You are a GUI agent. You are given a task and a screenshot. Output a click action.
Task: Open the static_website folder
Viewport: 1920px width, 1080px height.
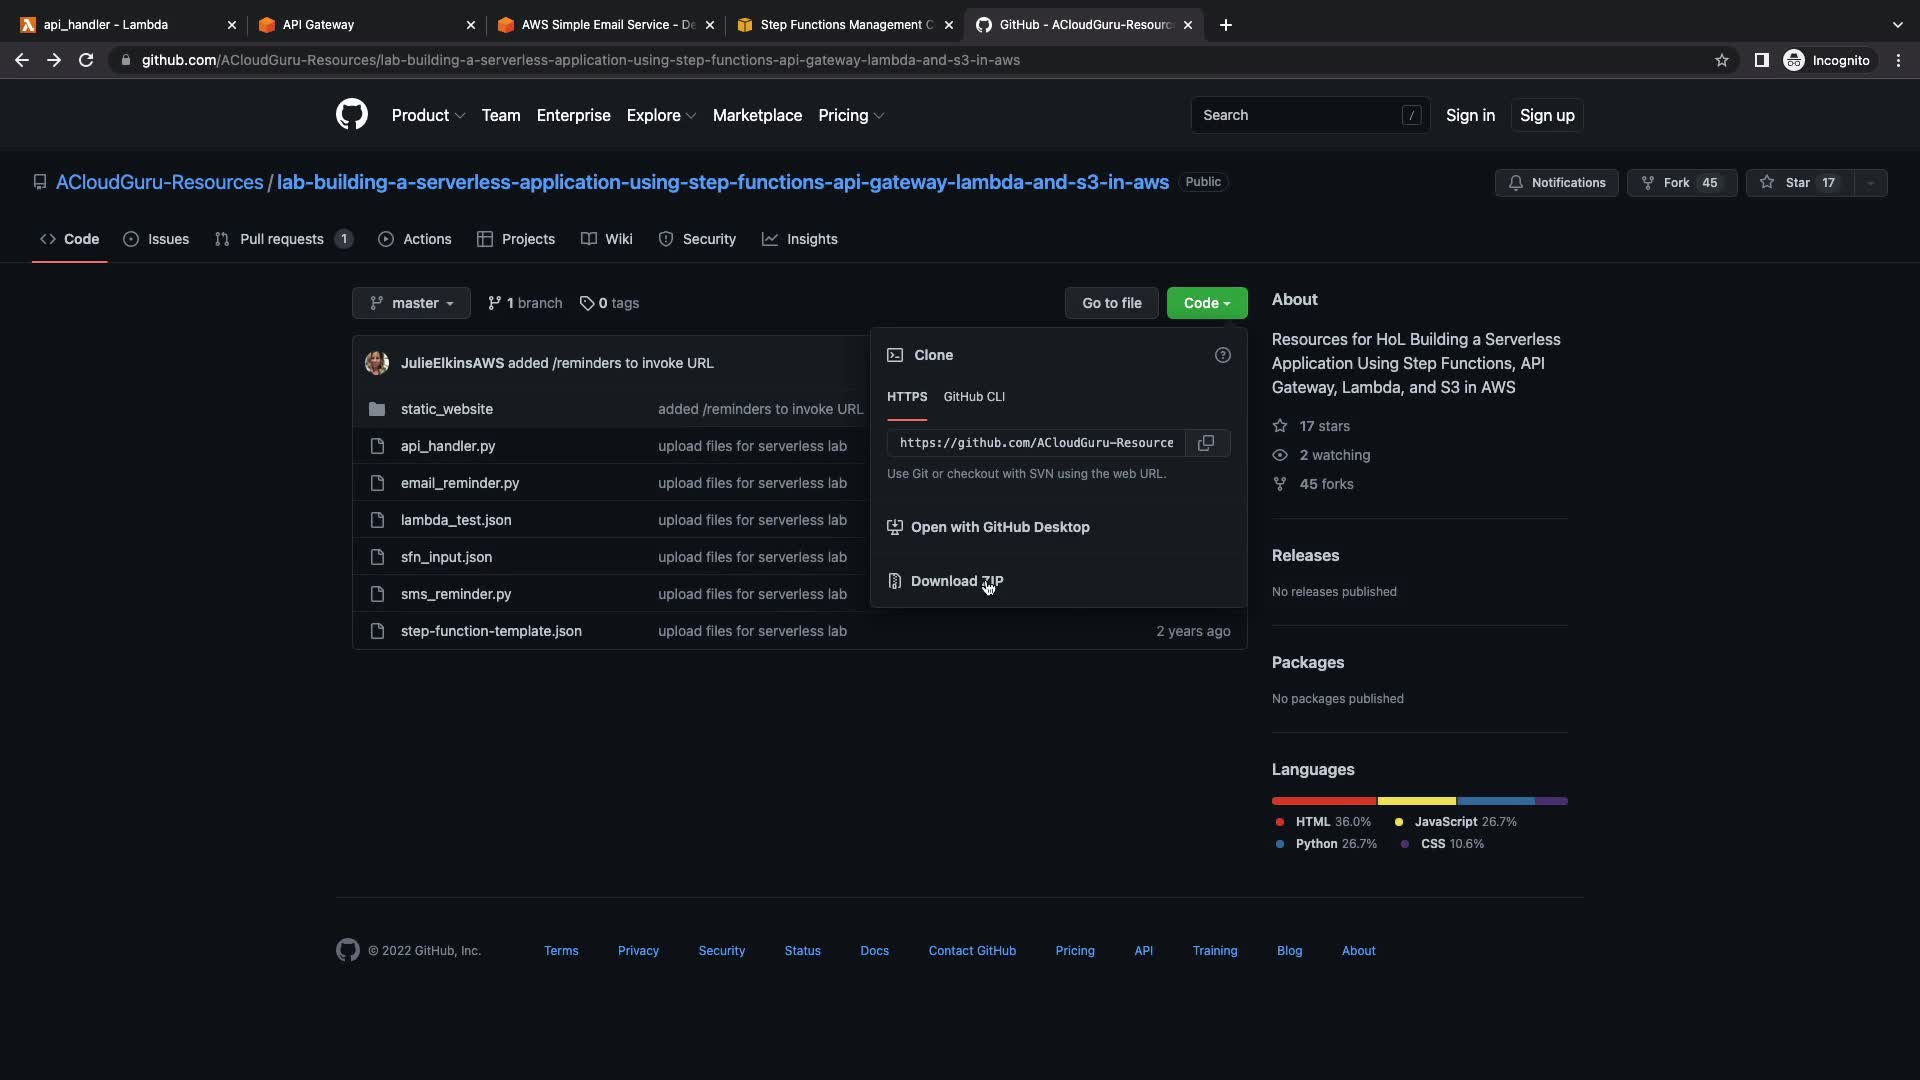pyautogui.click(x=446, y=409)
